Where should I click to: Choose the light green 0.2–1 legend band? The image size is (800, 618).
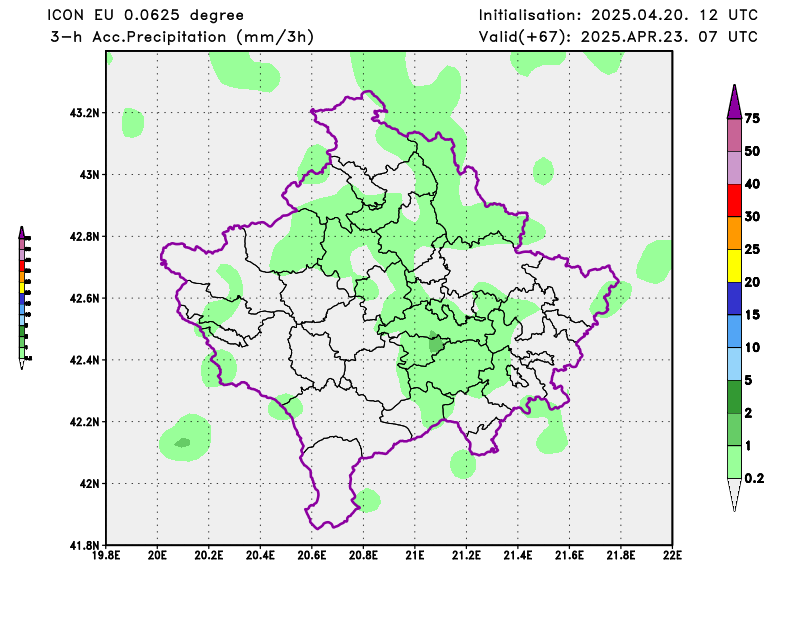click(734, 462)
